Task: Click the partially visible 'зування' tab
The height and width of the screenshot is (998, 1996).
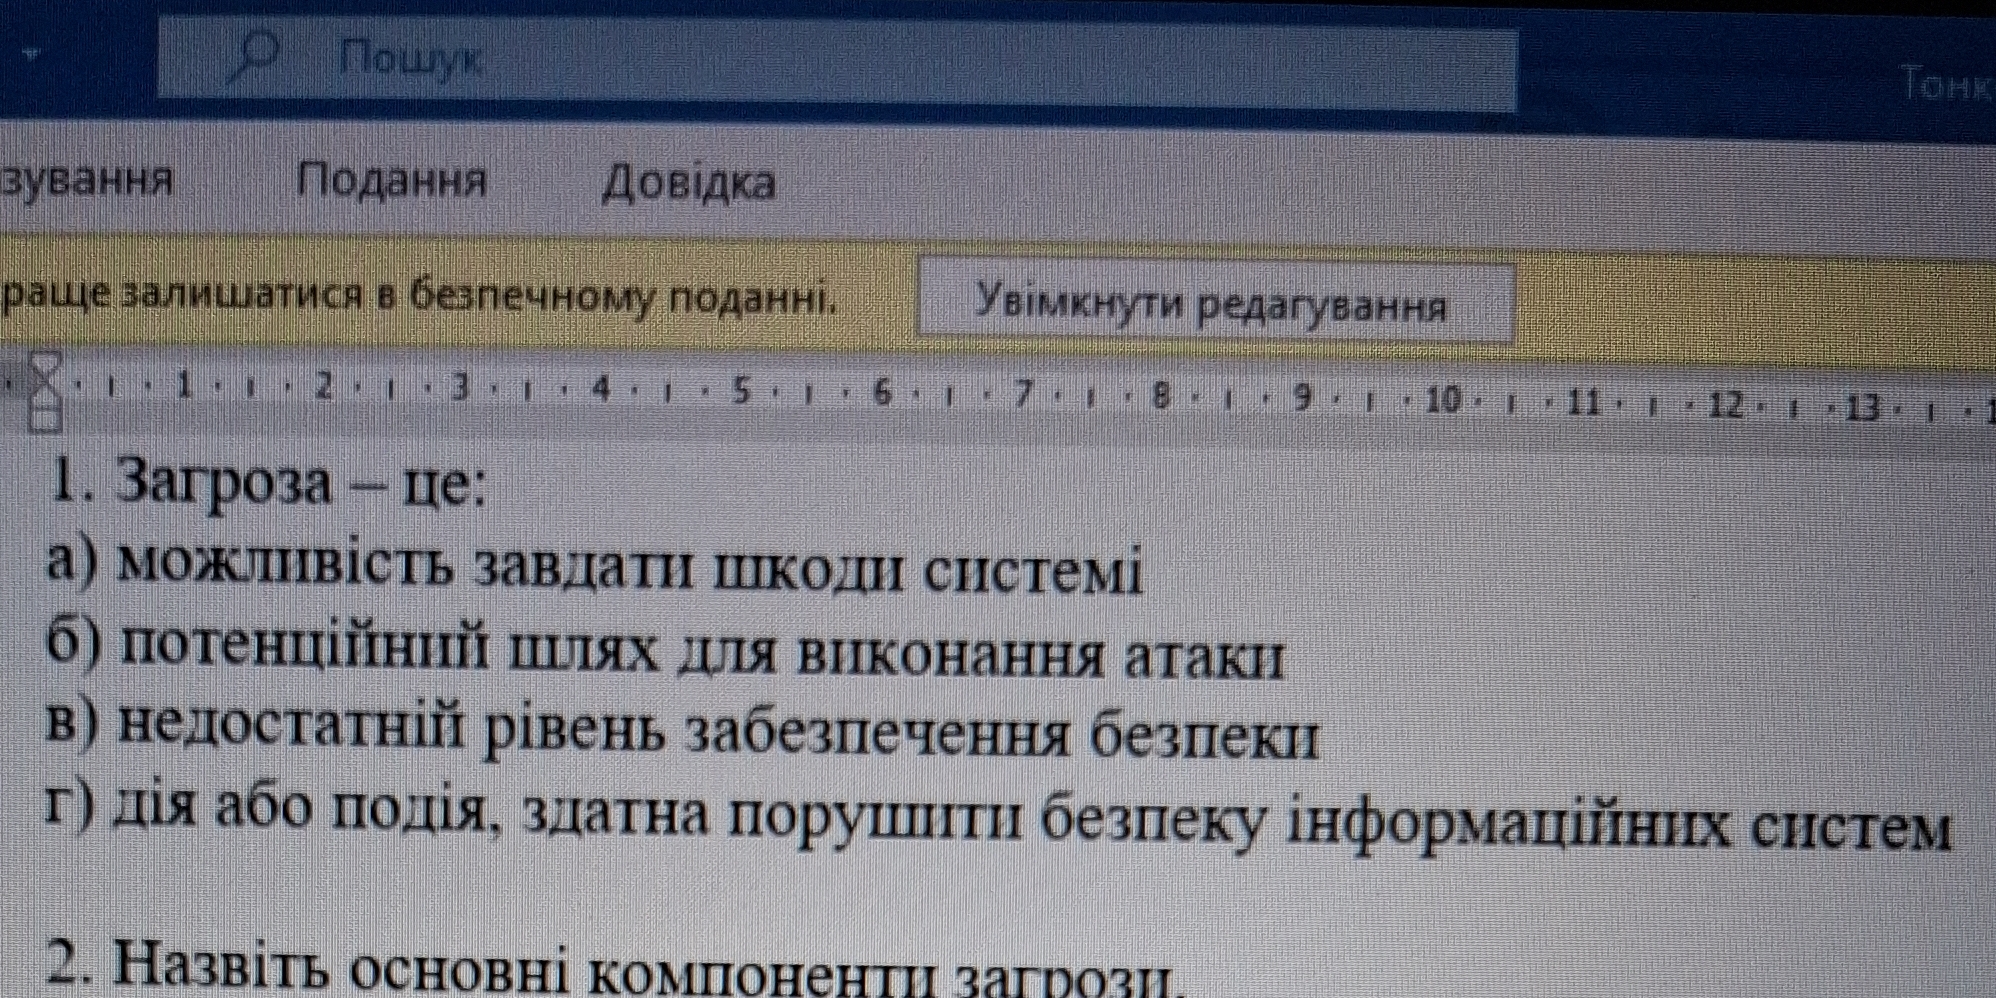Action: (88, 182)
